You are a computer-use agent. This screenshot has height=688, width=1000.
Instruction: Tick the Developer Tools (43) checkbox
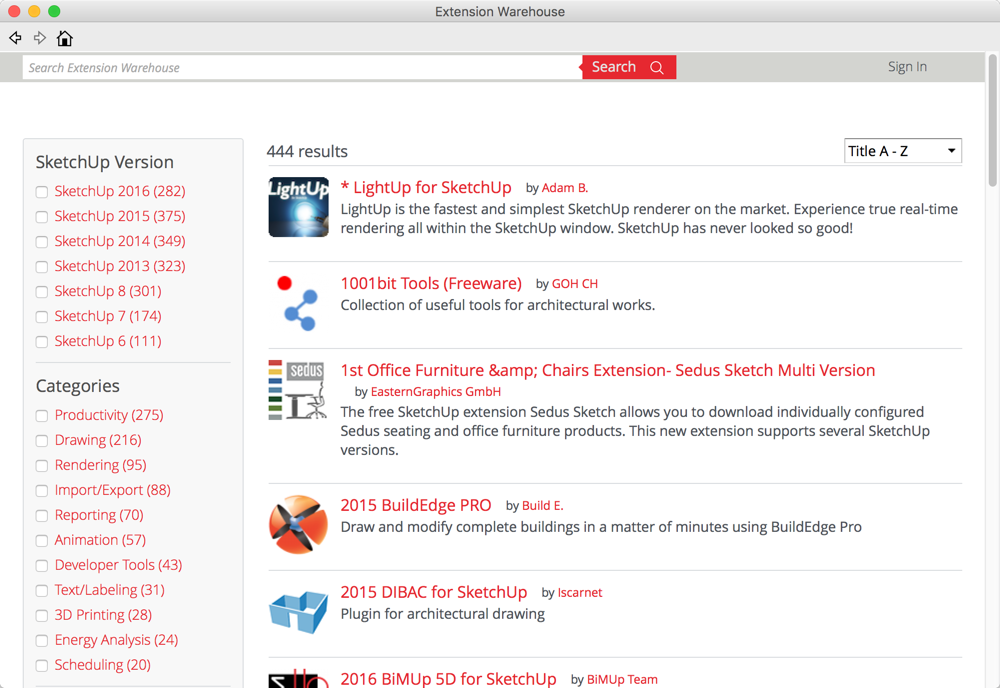(x=42, y=566)
